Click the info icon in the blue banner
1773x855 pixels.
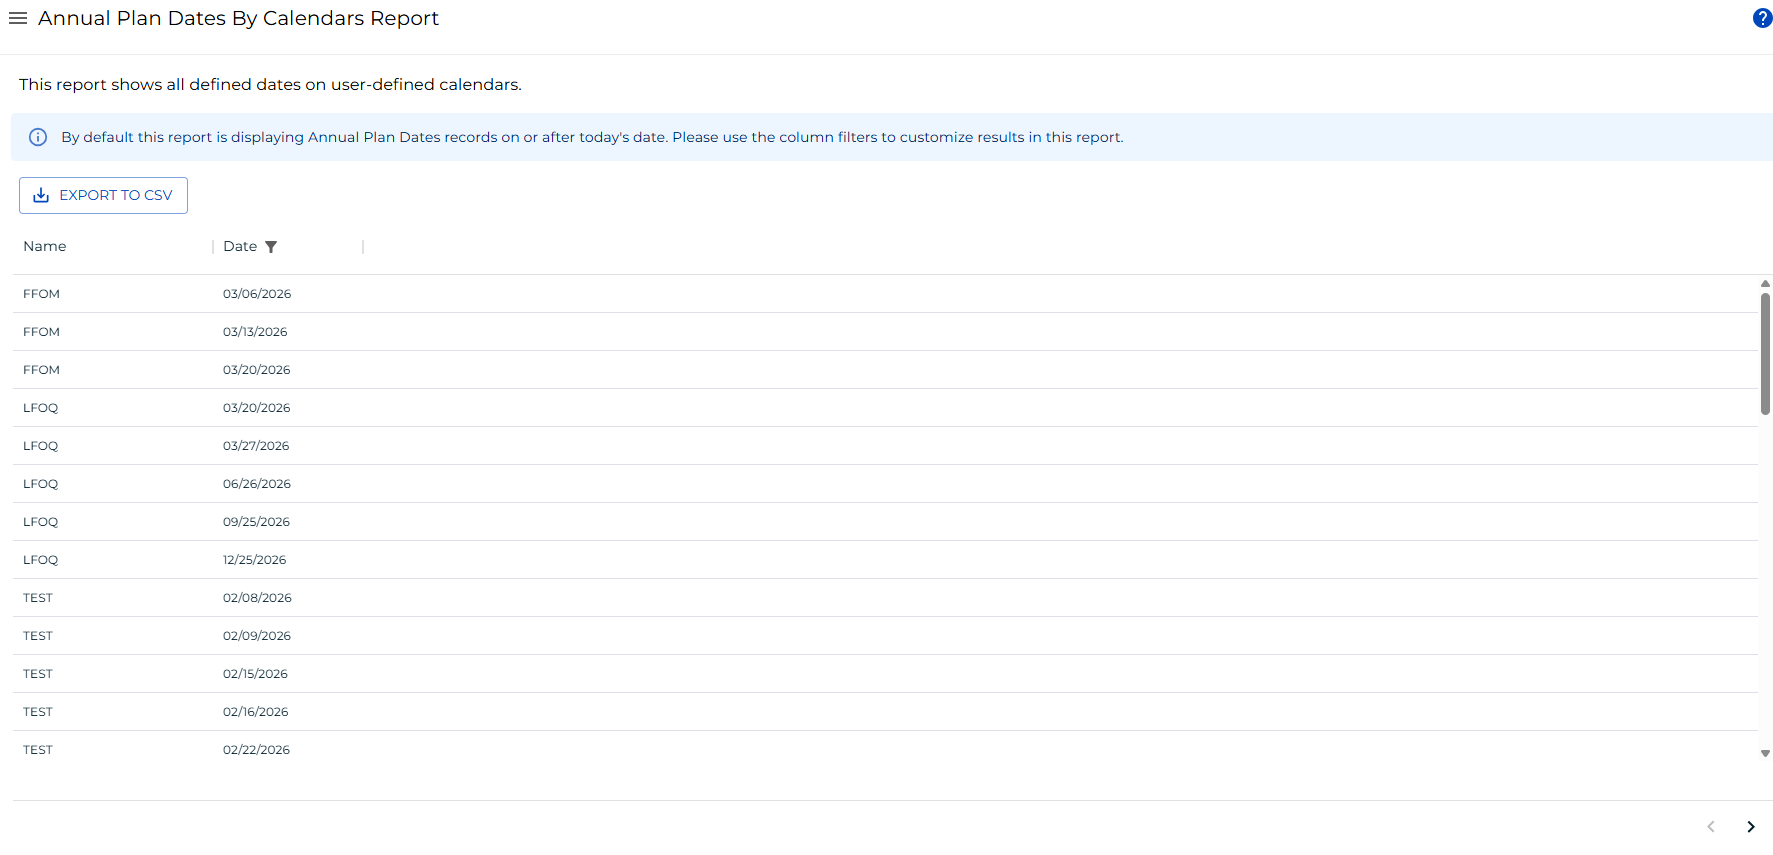[x=38, y=137]
